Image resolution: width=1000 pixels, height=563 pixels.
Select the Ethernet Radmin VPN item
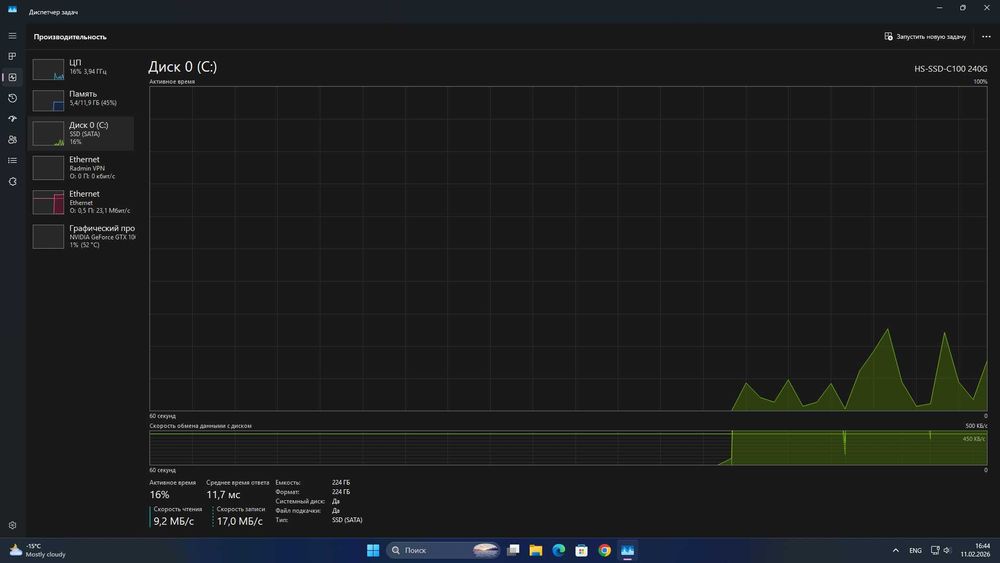pyautogui.click(x=82, y=168)
